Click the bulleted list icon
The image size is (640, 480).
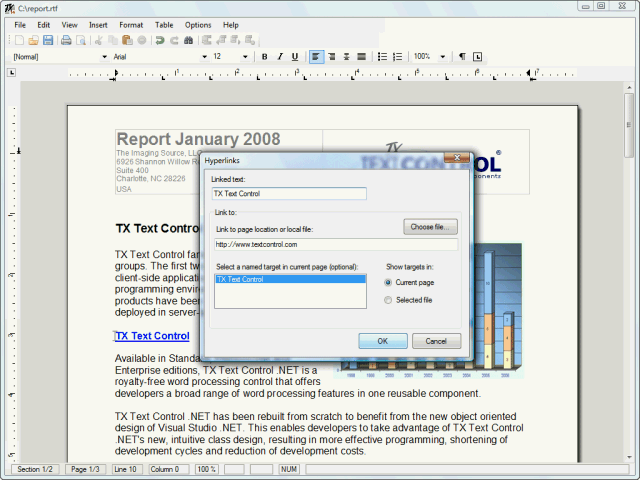click(383, 57)
